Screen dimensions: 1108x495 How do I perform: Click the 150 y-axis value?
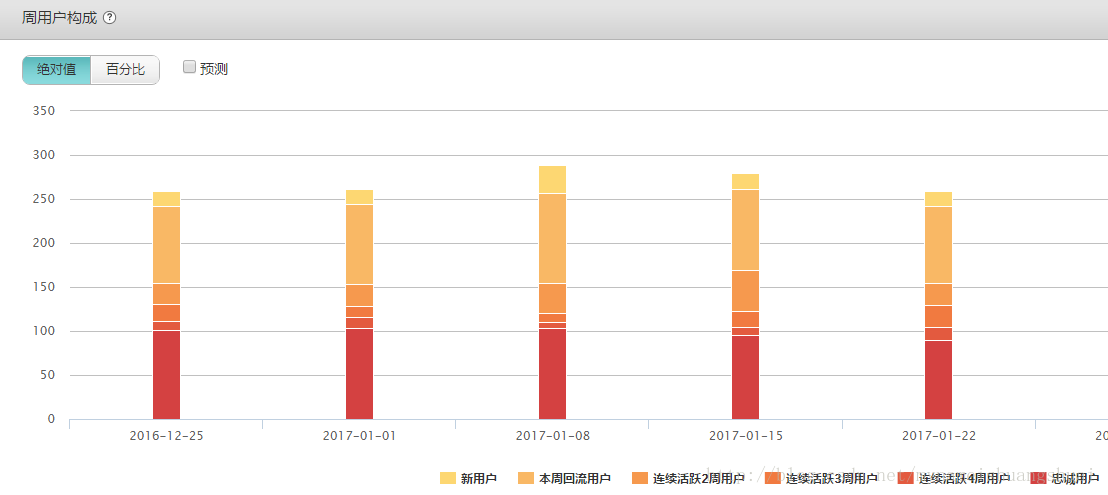coord(44,287)
